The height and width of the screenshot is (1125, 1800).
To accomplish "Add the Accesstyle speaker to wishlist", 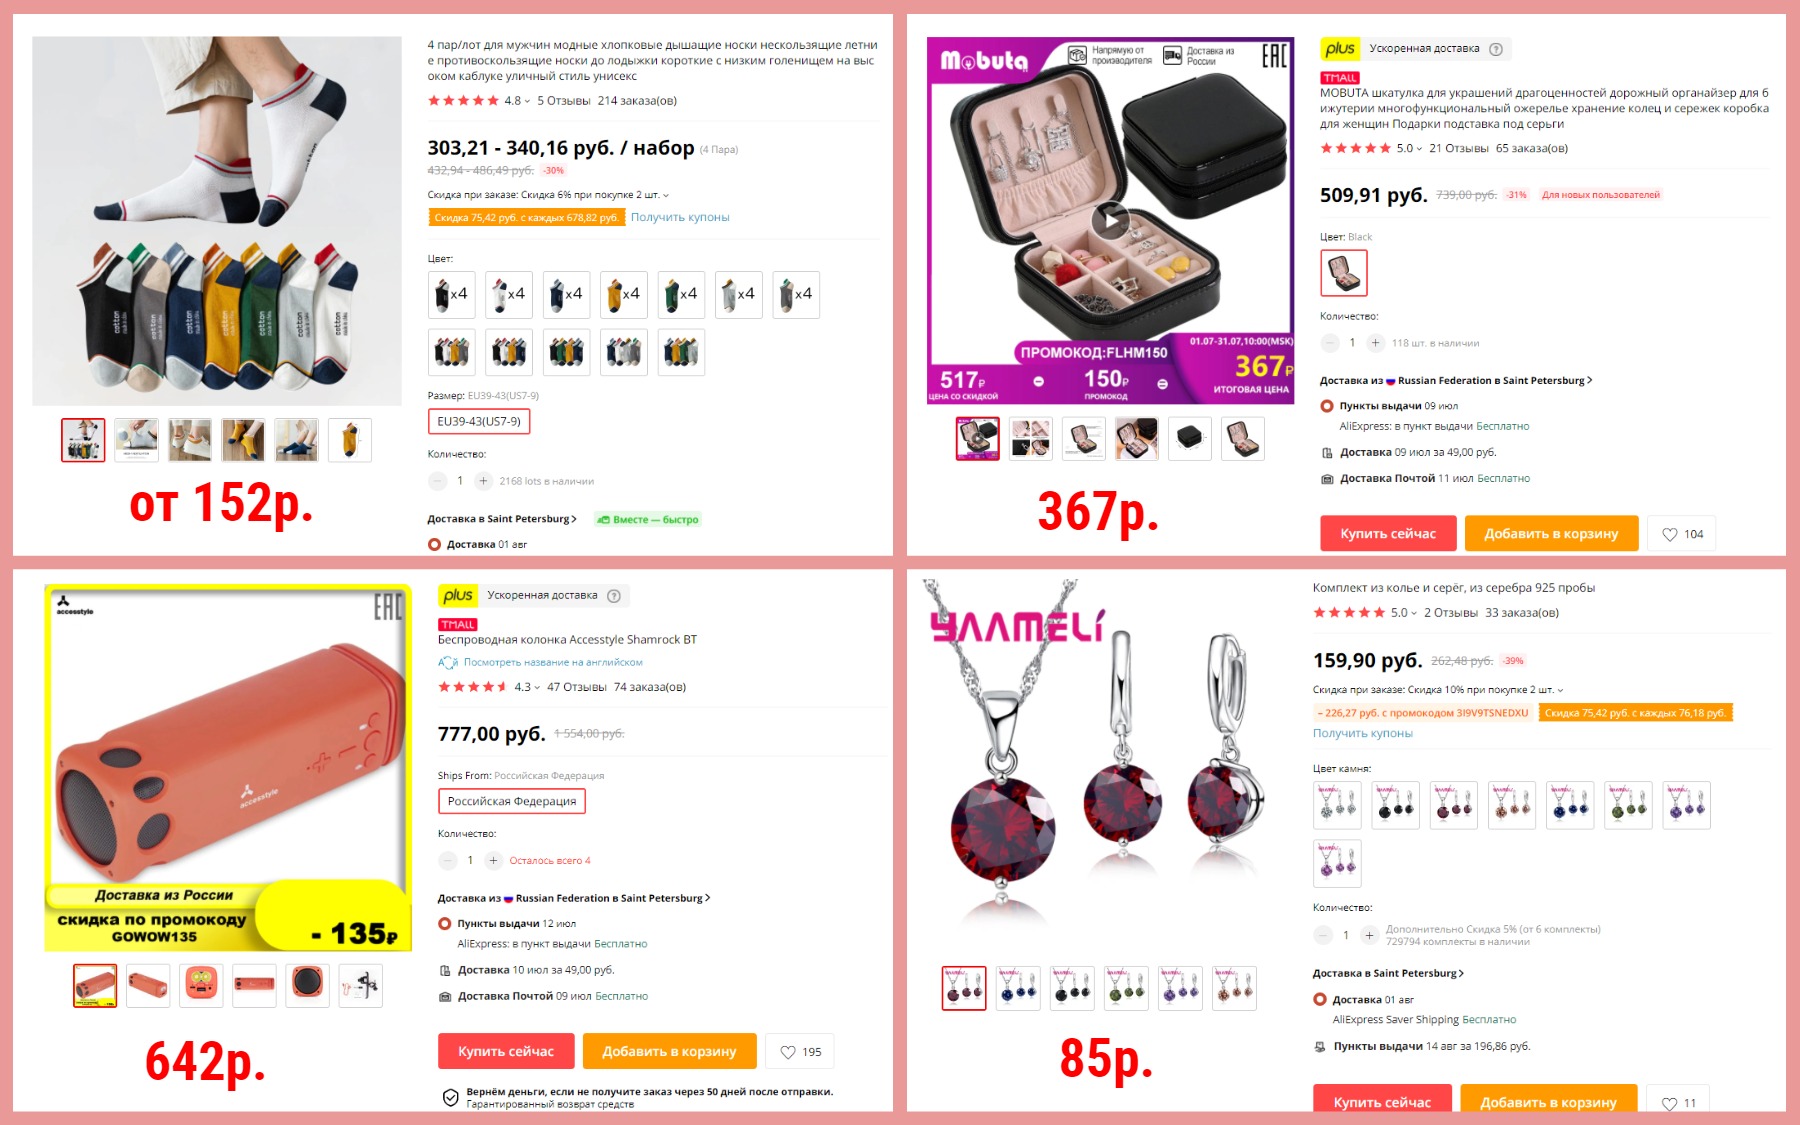I will 800,1052.
